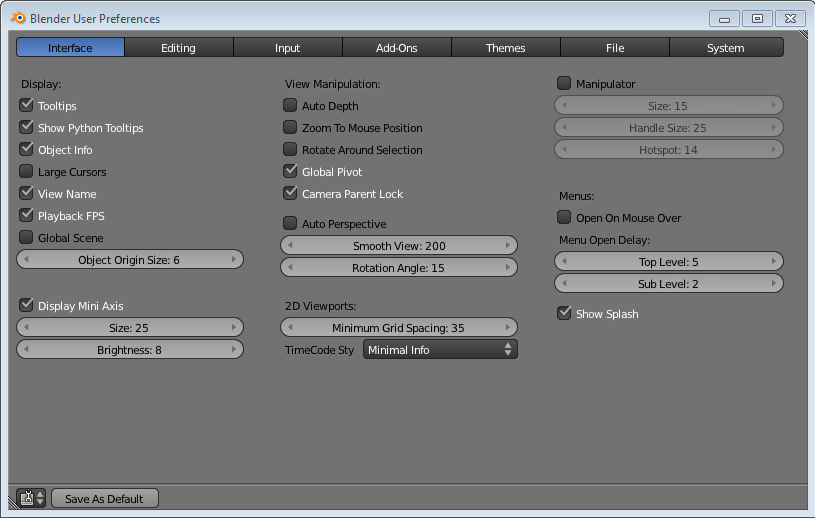
Task: Switch to the Editing tab
Action: click(178, 48)
